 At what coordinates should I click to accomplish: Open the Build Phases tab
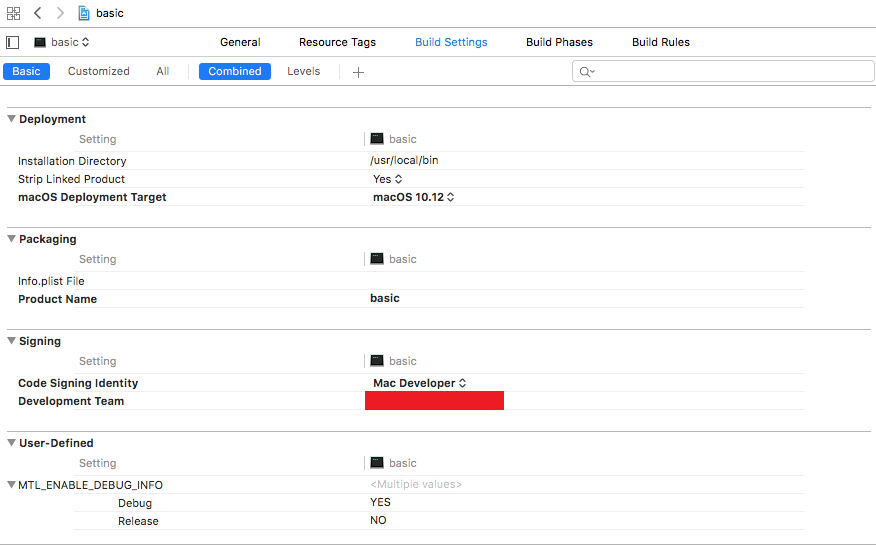(x=559, y=42)
